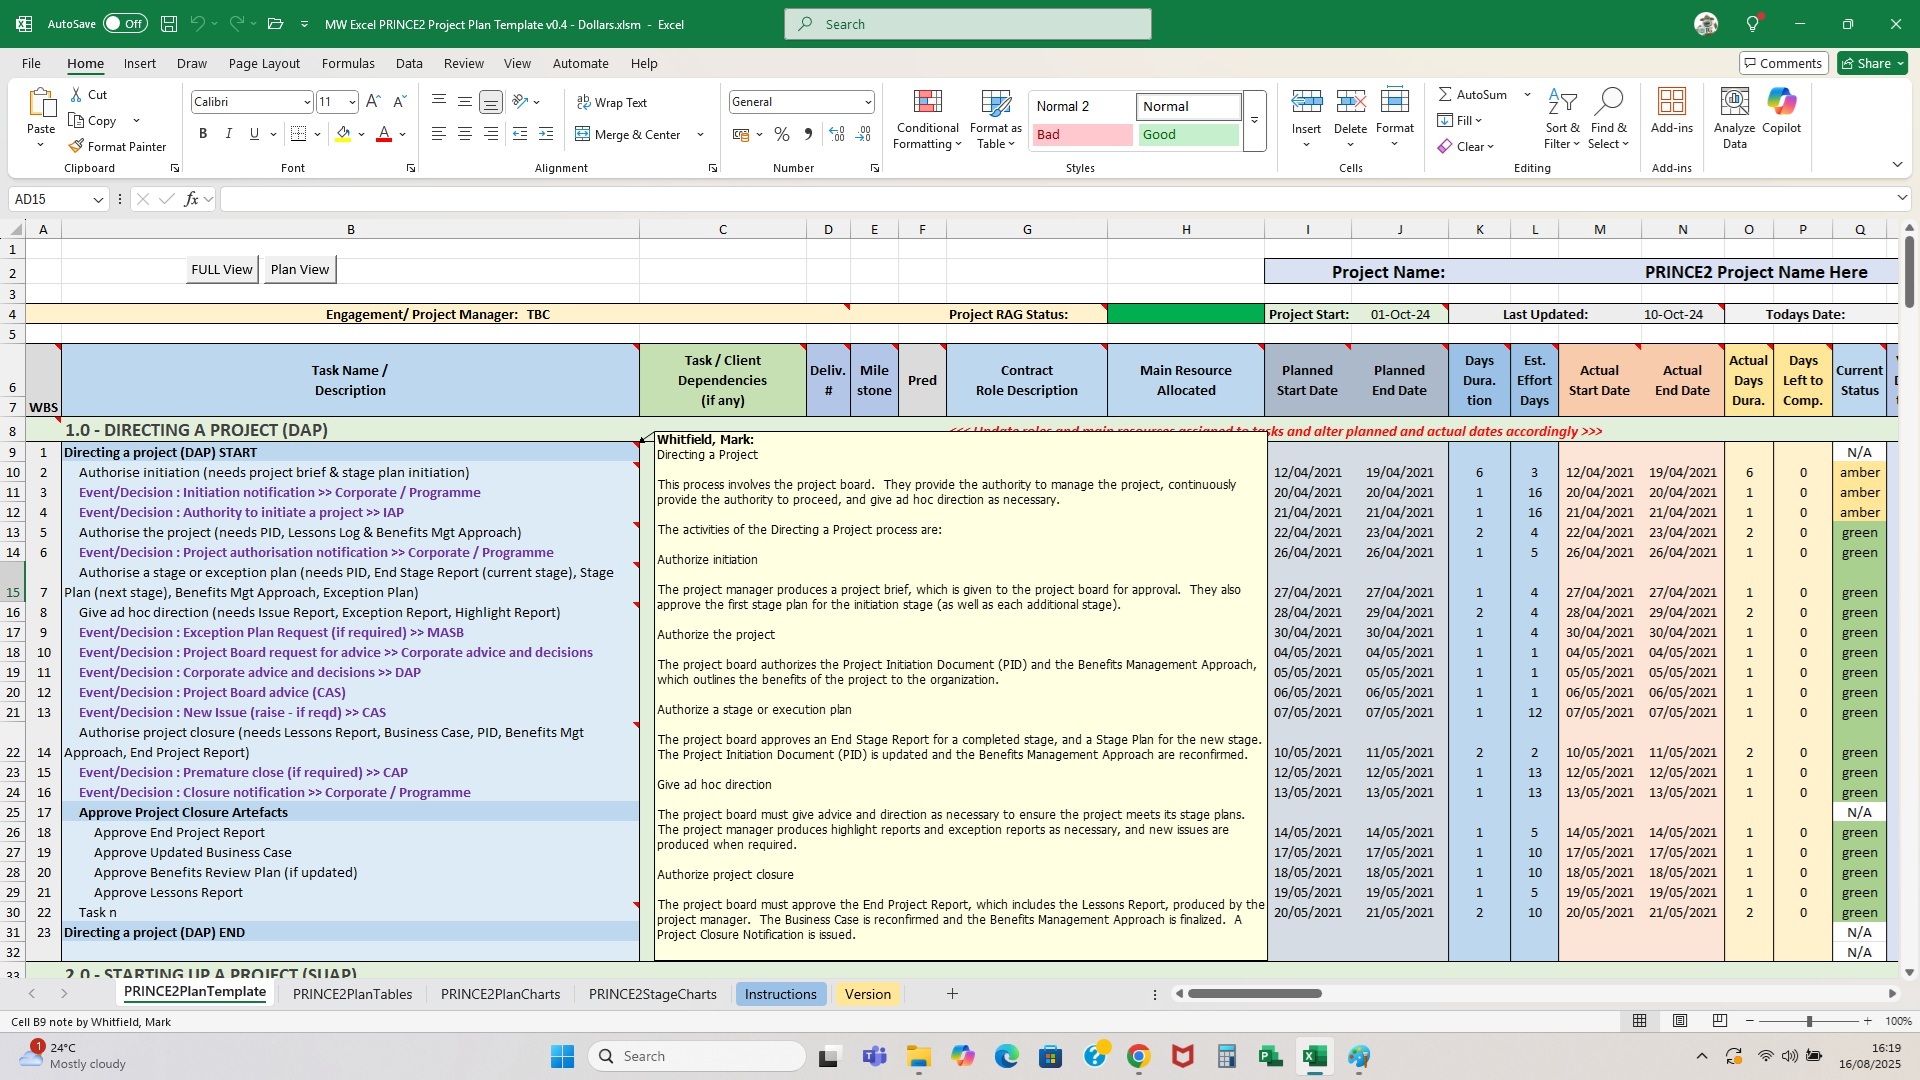
Task: Open the General number format dropdown
Action: click(x=867, y=102)
